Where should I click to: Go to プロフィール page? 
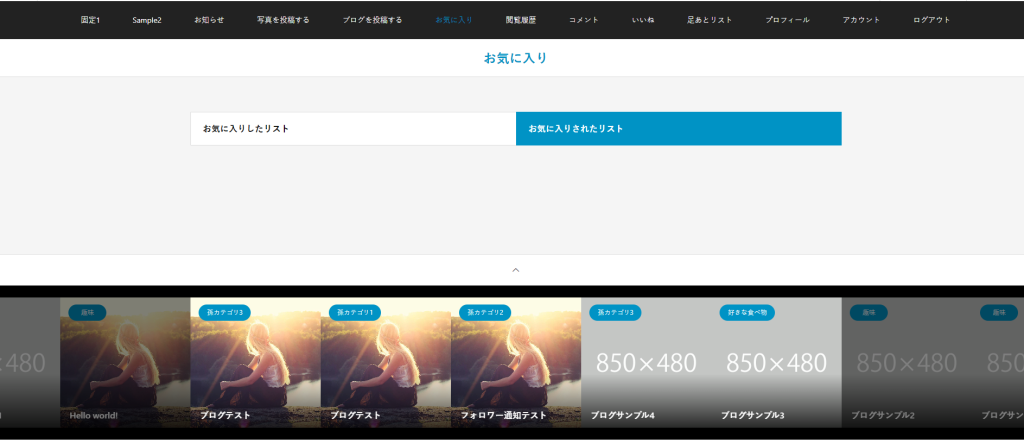(787, 20)
